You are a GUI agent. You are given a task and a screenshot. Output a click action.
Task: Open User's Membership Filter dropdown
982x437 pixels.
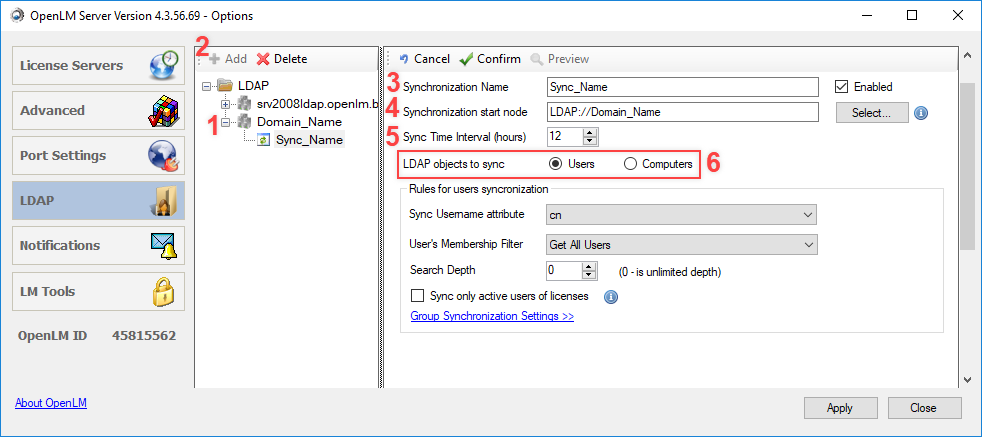click(682, 244)
